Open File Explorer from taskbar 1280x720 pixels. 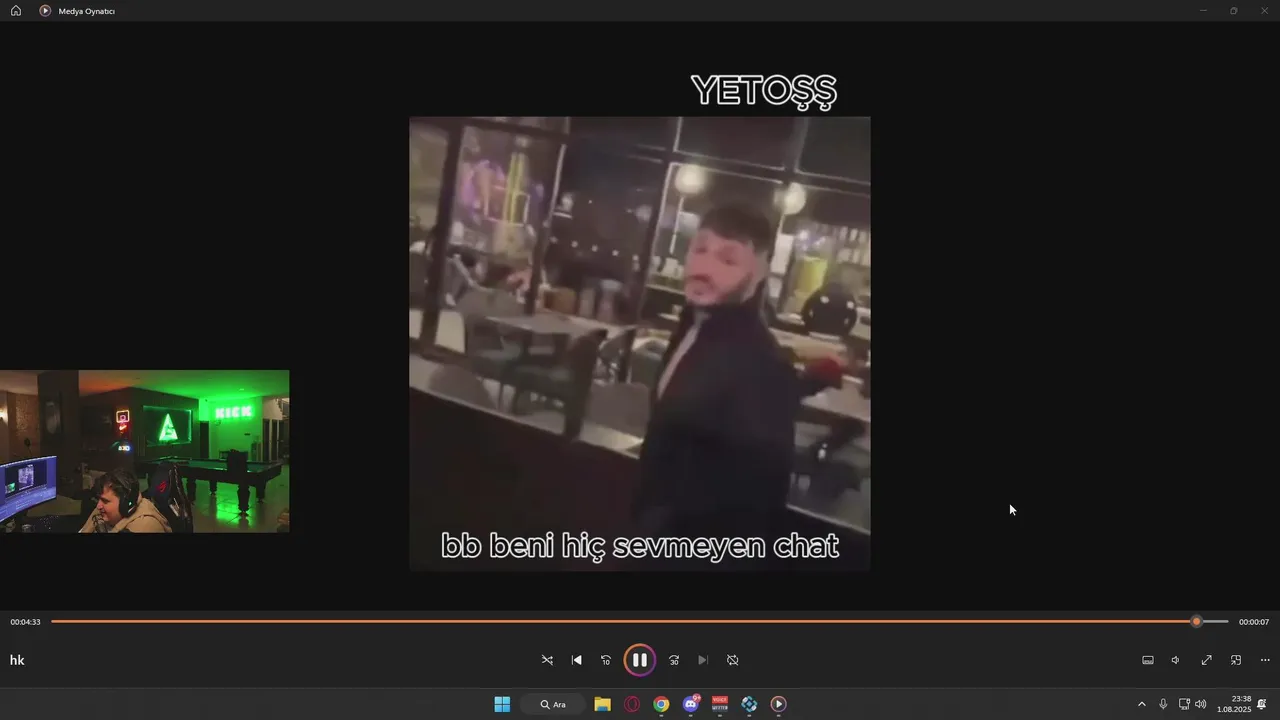(602, 704)
